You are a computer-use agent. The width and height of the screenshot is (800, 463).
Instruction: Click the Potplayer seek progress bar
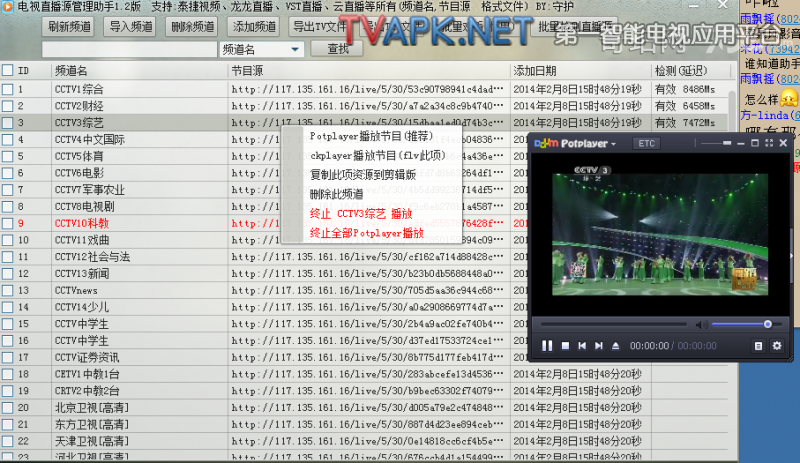click(x=614, y=324)
